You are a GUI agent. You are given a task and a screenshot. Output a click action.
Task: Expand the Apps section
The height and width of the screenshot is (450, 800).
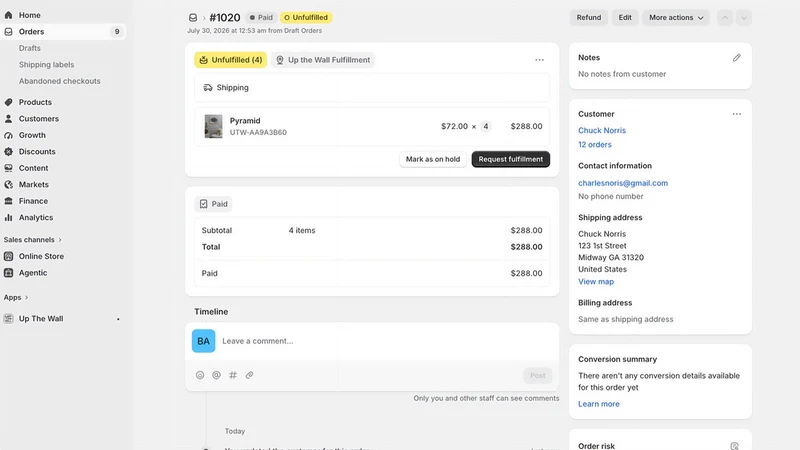[16, 297]
